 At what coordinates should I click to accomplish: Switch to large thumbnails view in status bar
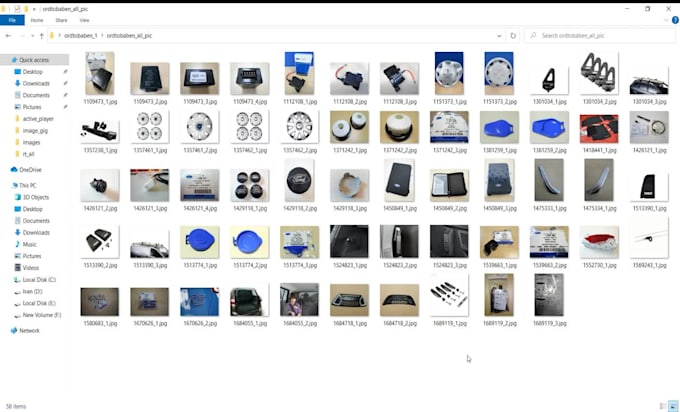click(673, 406)
